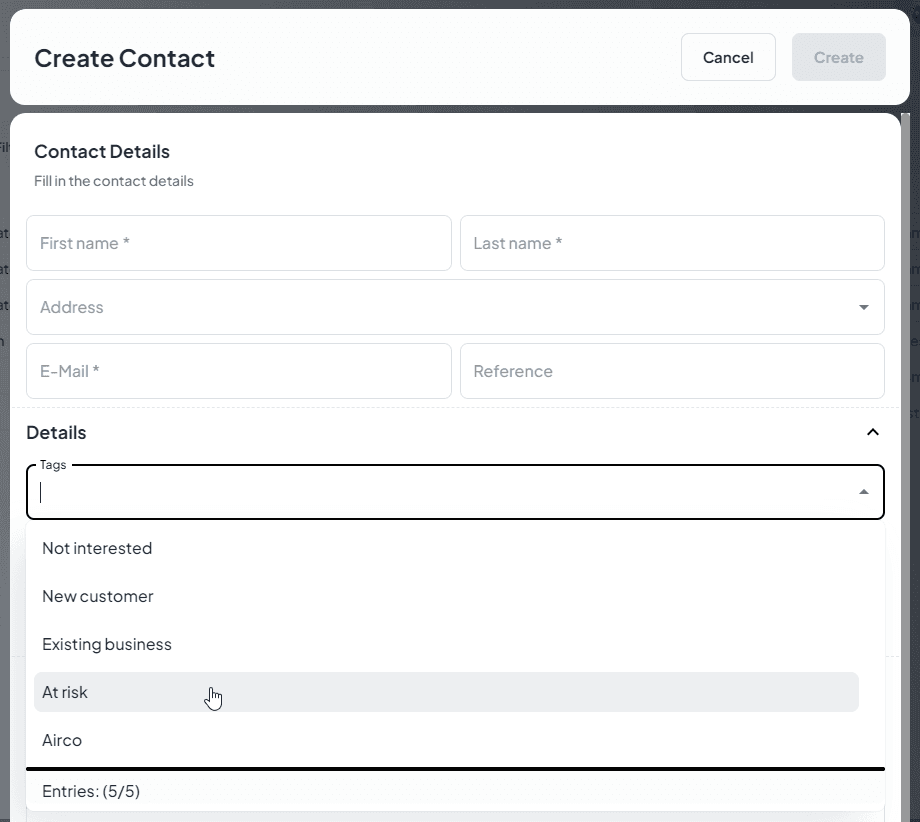Collapse the Details section chevron

click(872, 432)
